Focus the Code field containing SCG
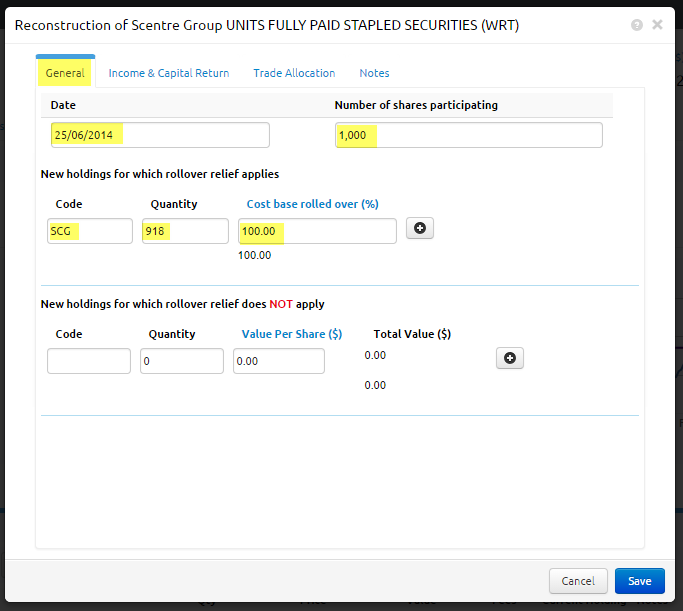Screen dimensions: 683x611 pos(90,231)
